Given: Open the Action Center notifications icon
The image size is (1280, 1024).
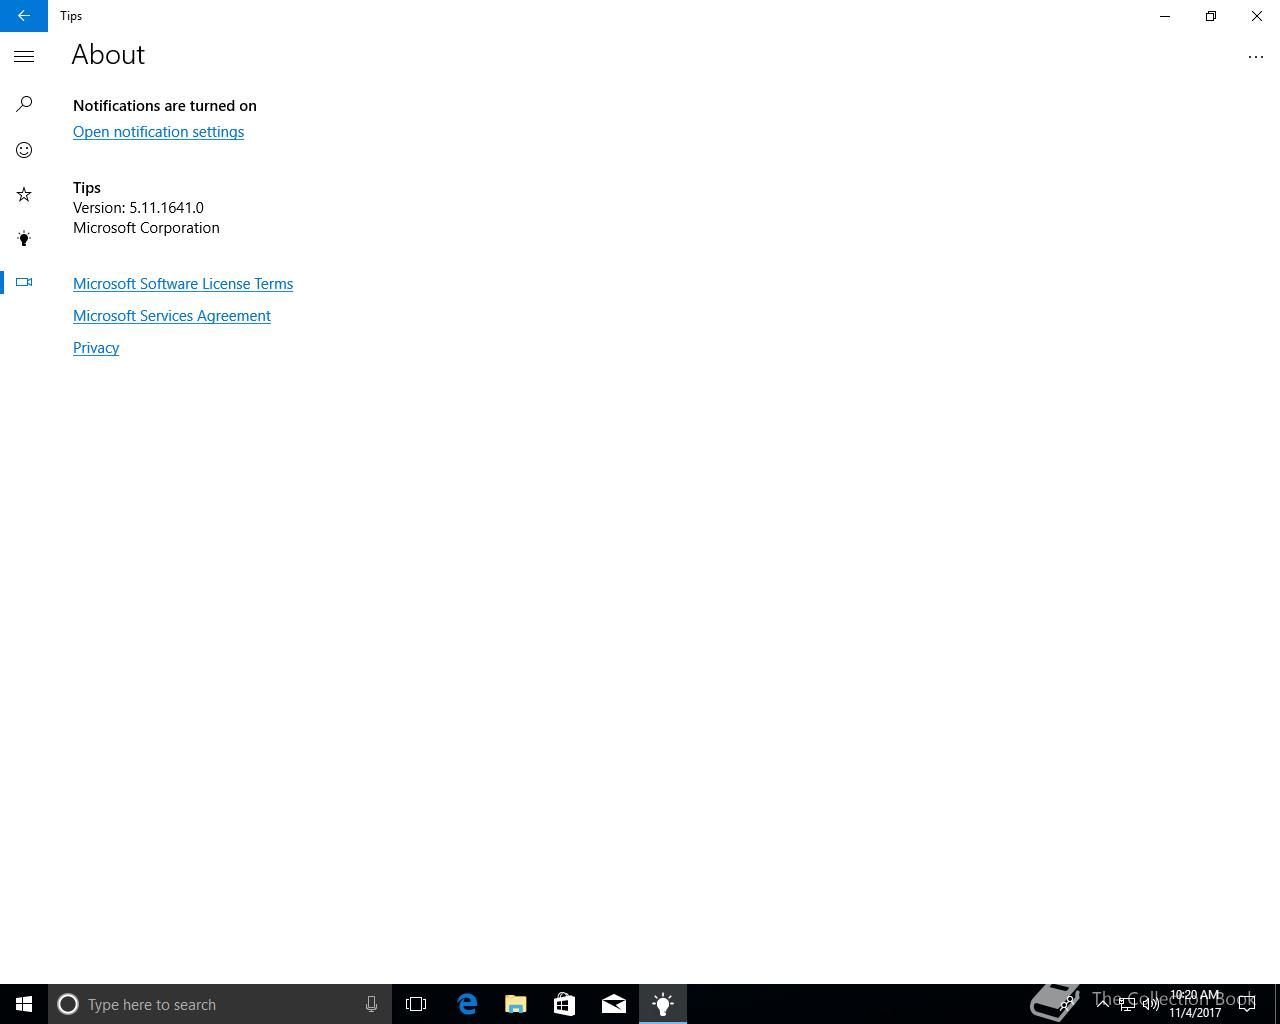Looking at the screenshot, I should 1247,1004.
